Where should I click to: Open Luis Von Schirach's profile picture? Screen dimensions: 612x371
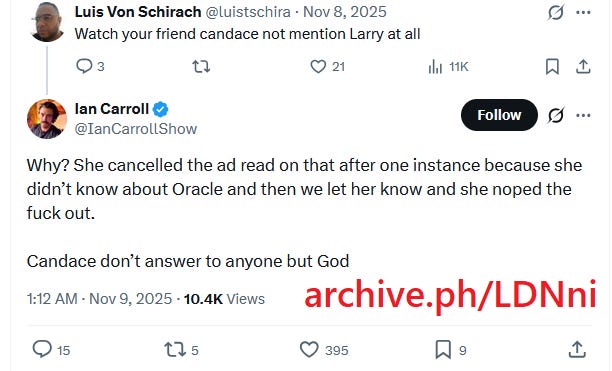[48, 22]
